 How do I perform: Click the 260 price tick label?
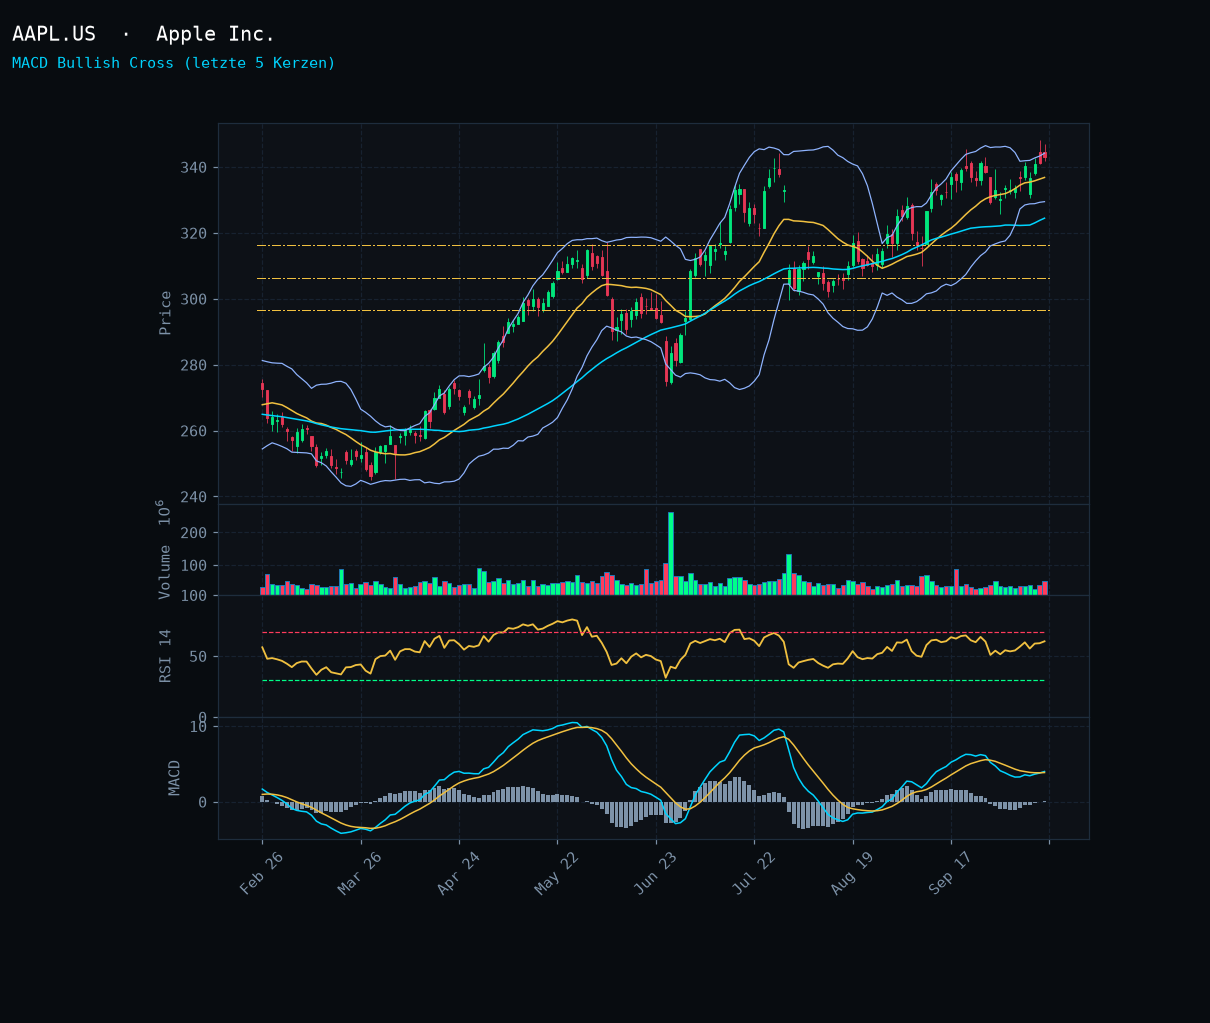click(193, 431)
